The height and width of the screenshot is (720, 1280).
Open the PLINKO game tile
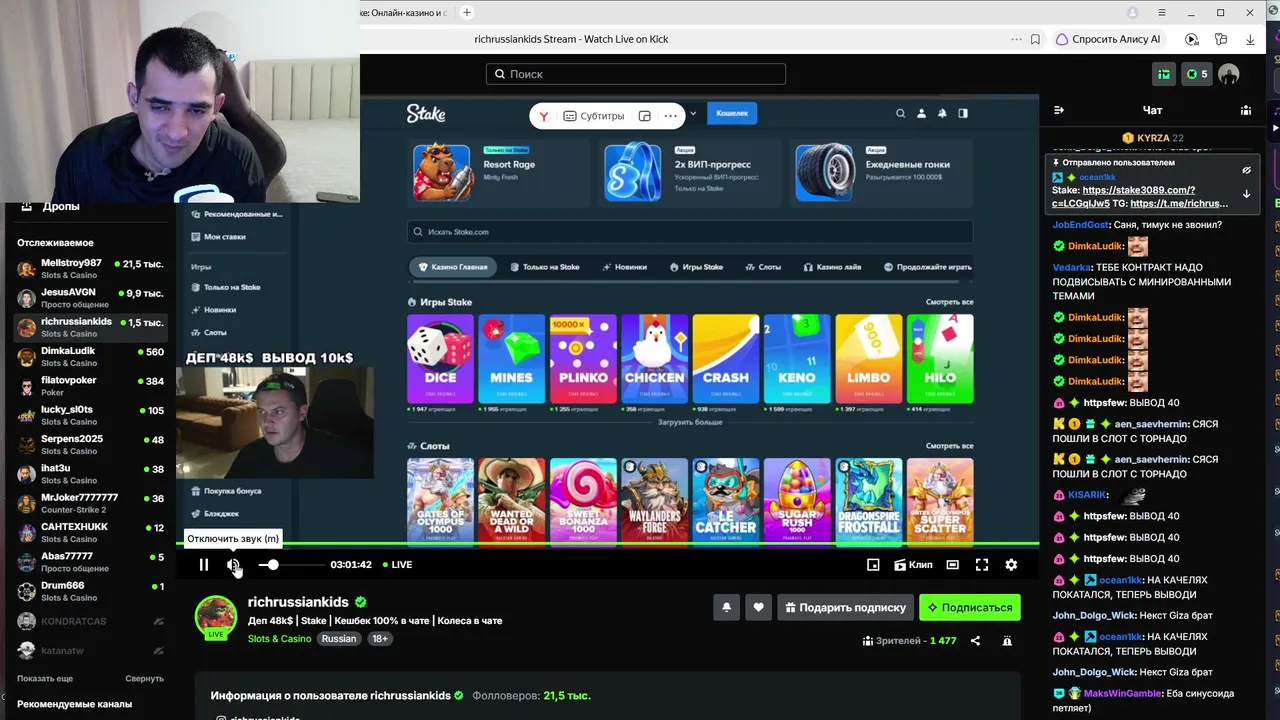(x=583, y=358)
